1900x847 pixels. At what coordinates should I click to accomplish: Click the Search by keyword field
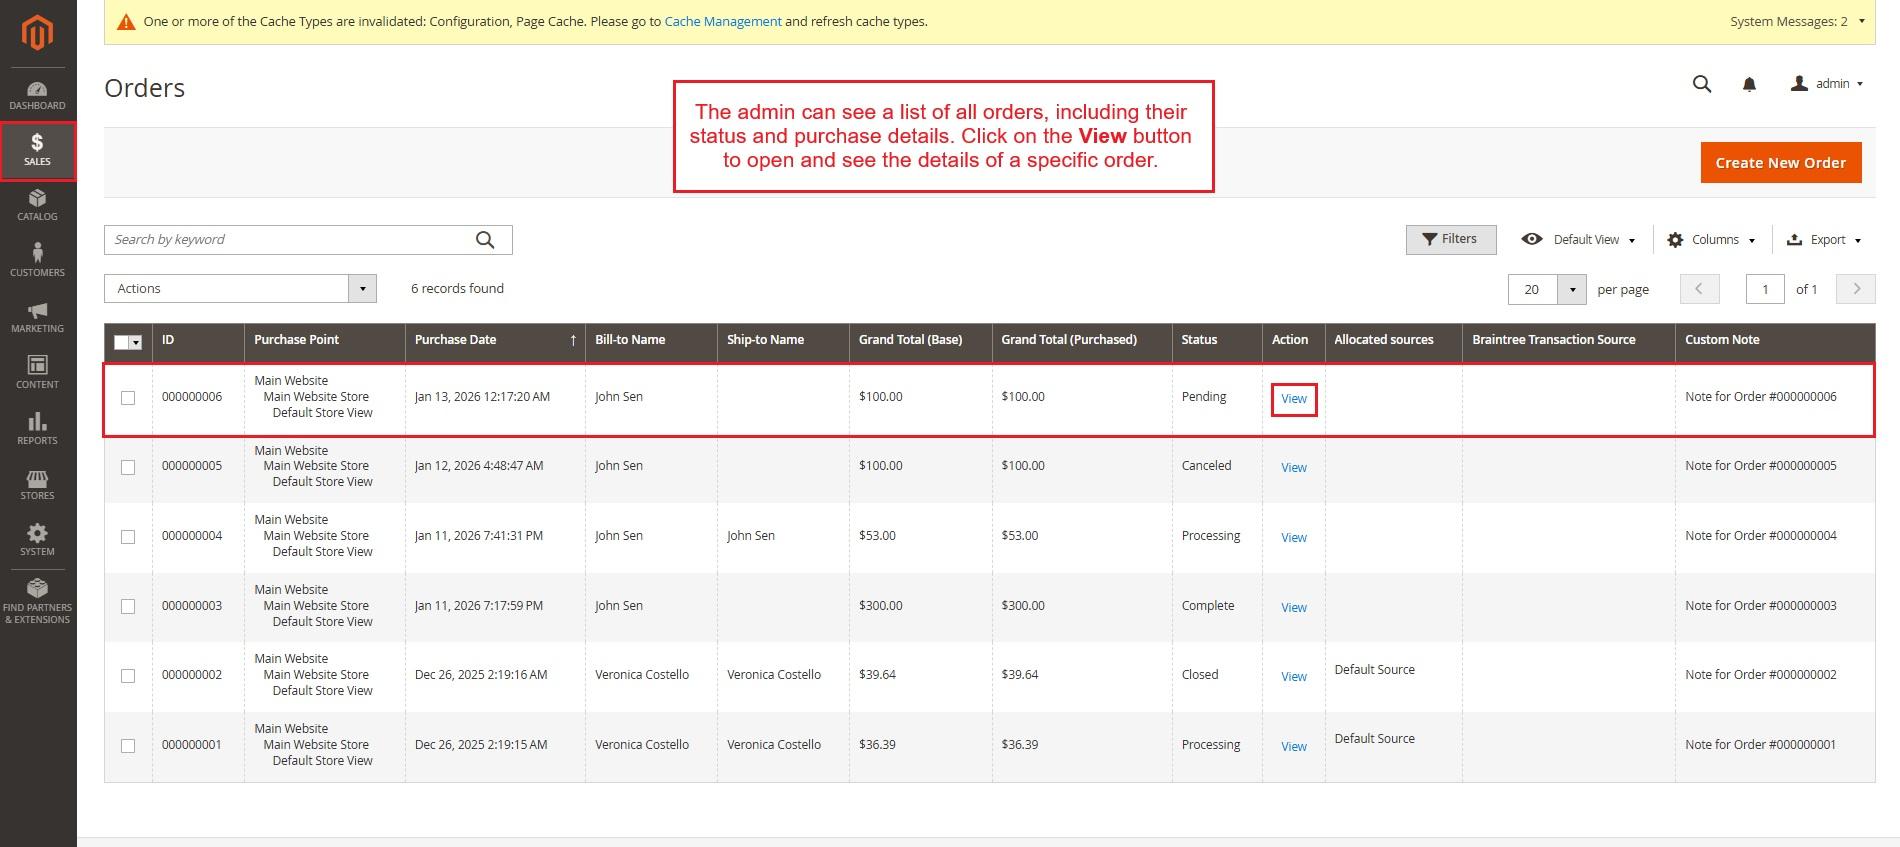(290, 240)
